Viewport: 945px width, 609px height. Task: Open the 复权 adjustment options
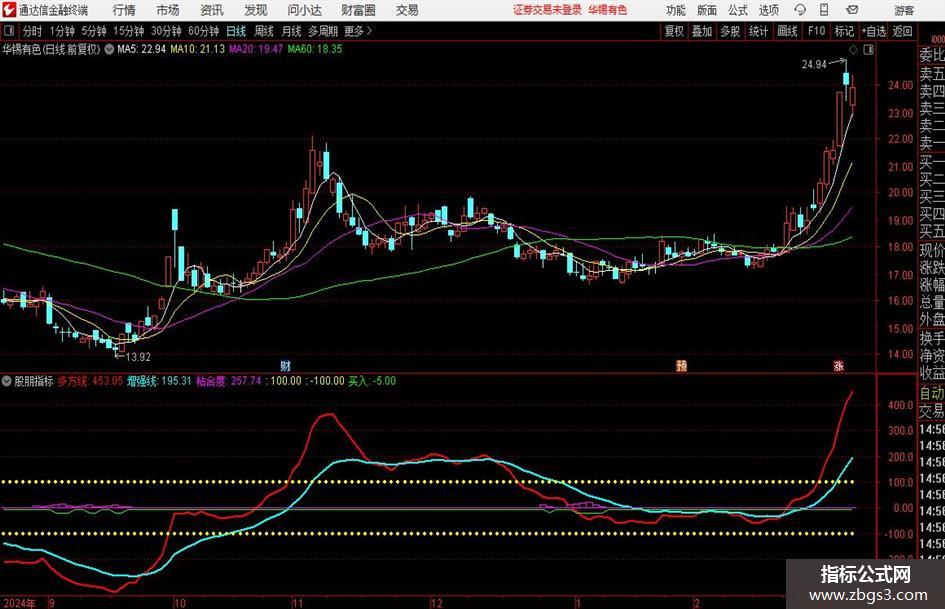point(674,31)
